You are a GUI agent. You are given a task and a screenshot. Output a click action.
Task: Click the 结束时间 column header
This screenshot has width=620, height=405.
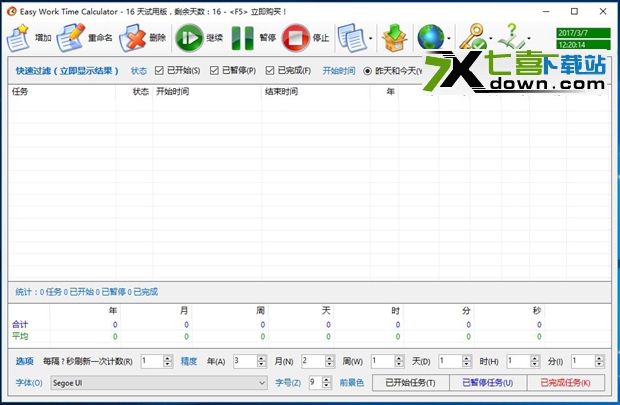click(316, 92)
